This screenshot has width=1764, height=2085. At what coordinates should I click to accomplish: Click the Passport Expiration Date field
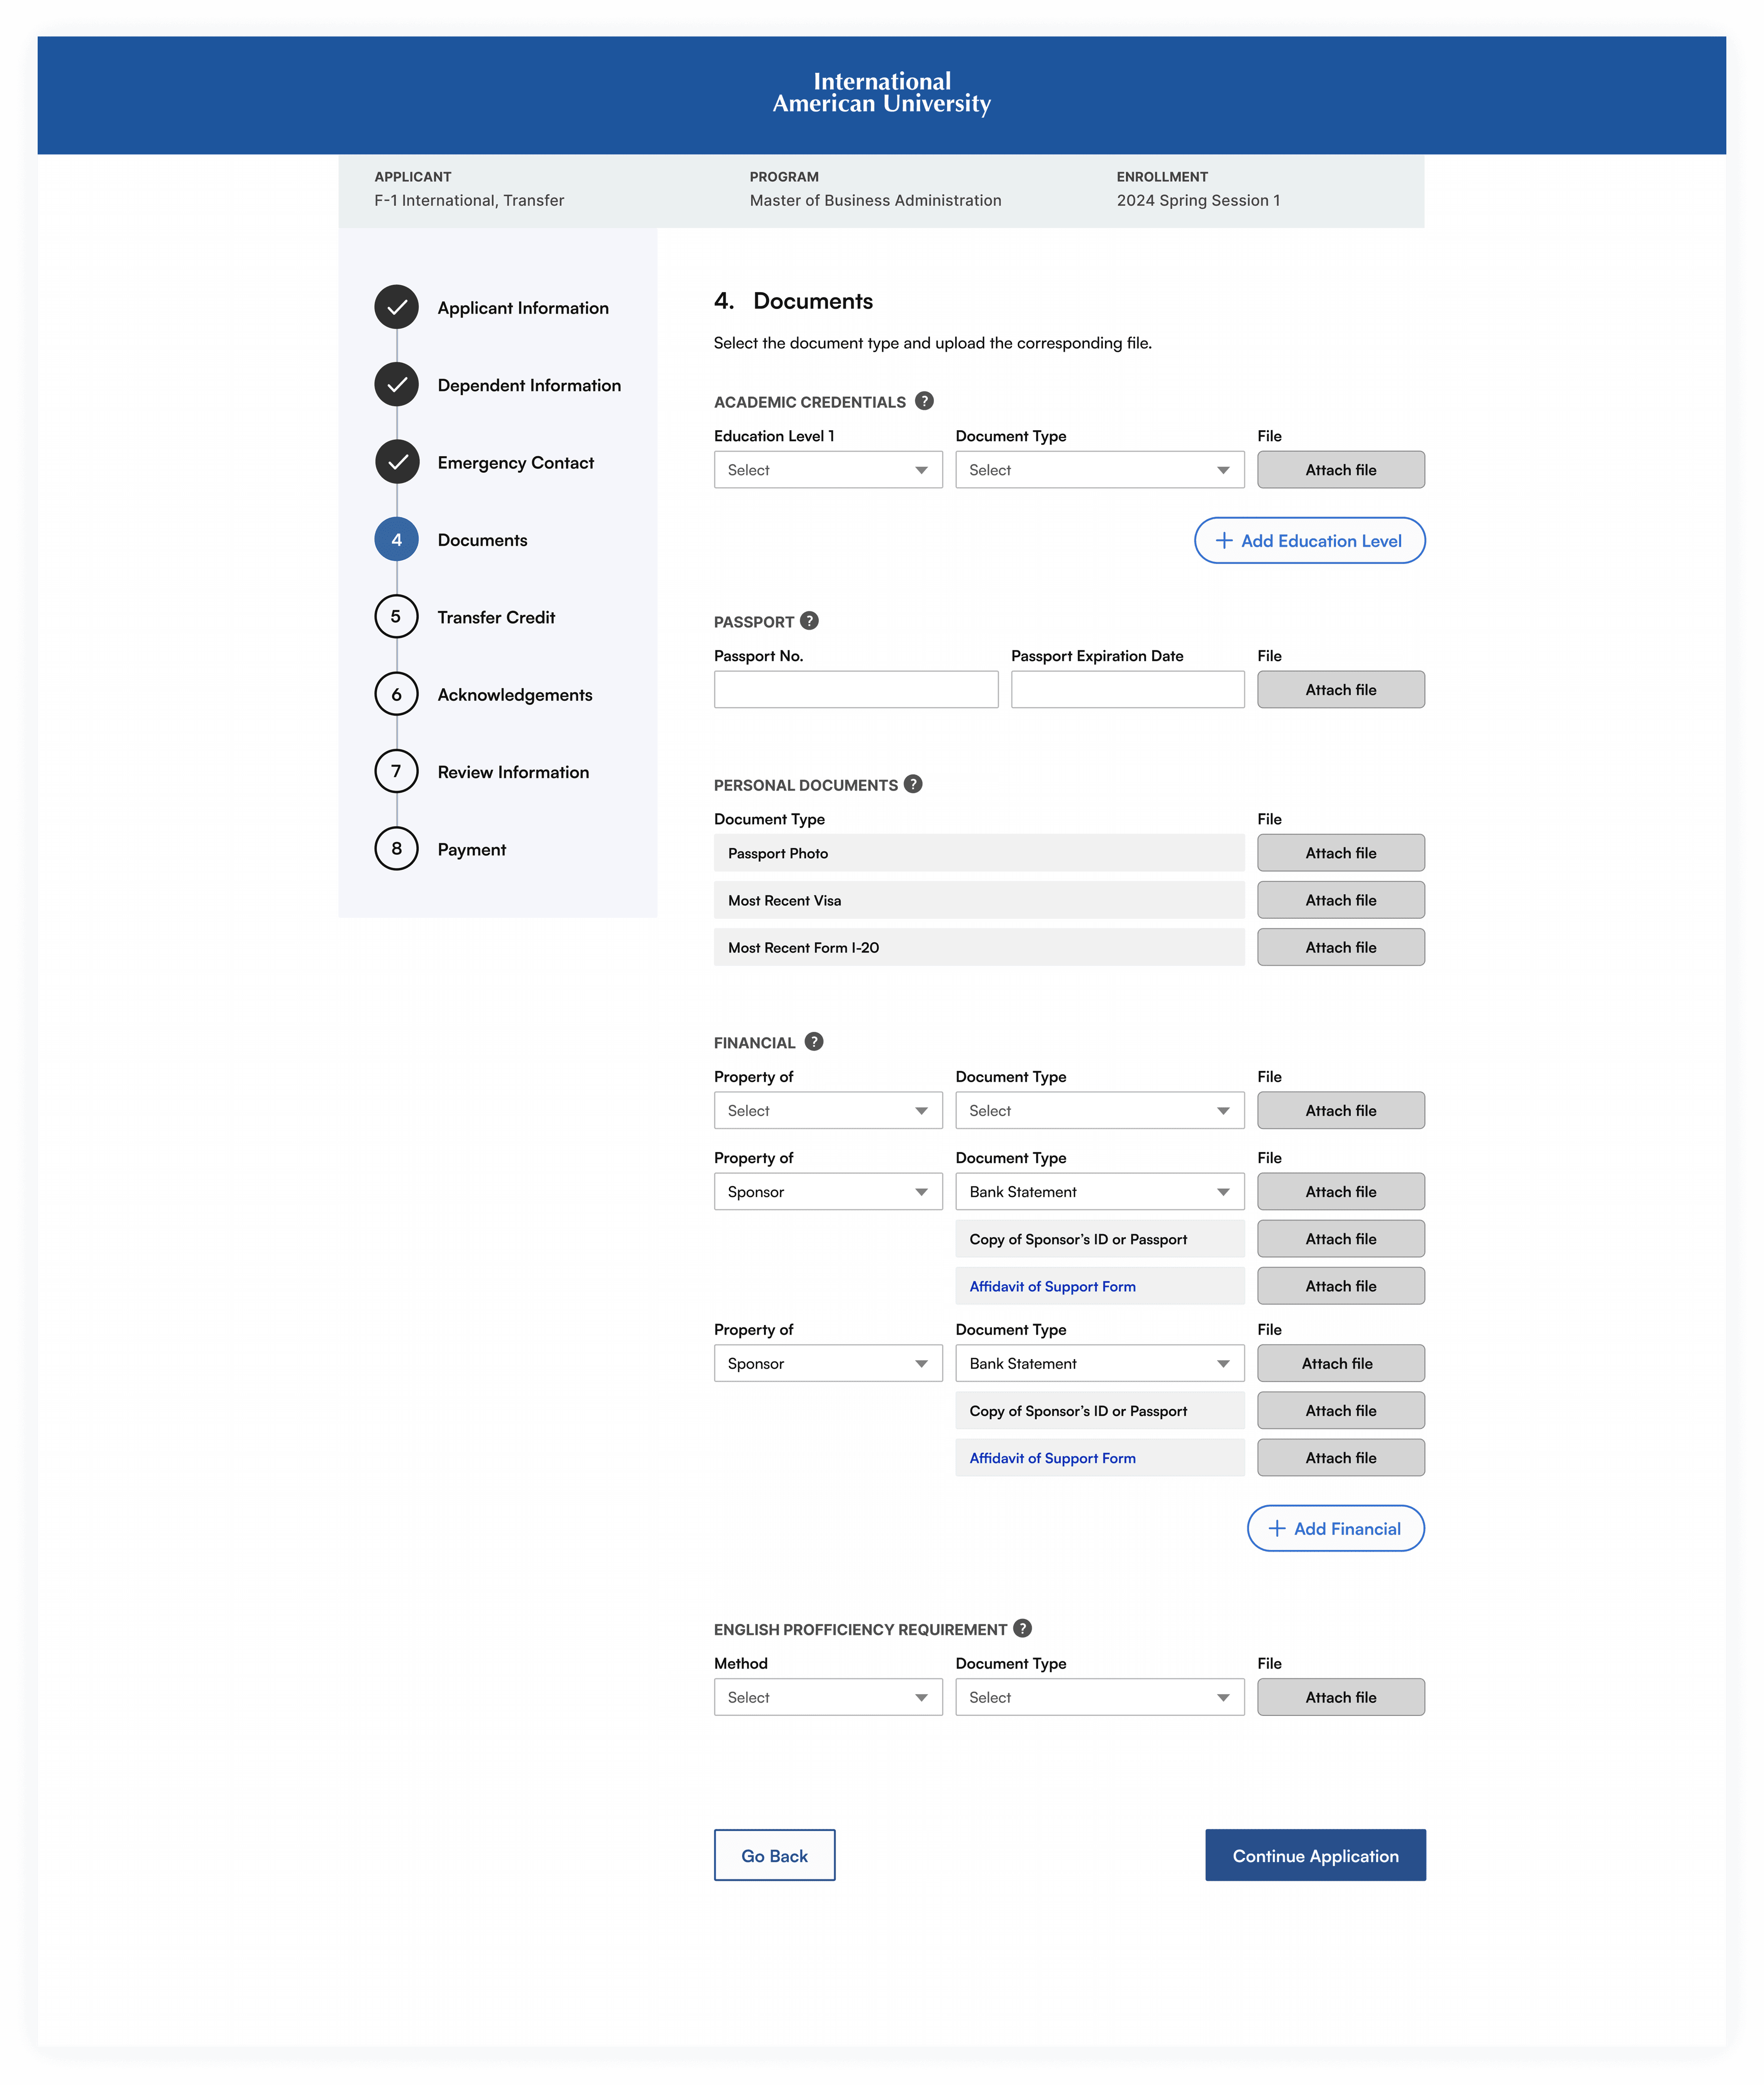[x=1128, y=689]
